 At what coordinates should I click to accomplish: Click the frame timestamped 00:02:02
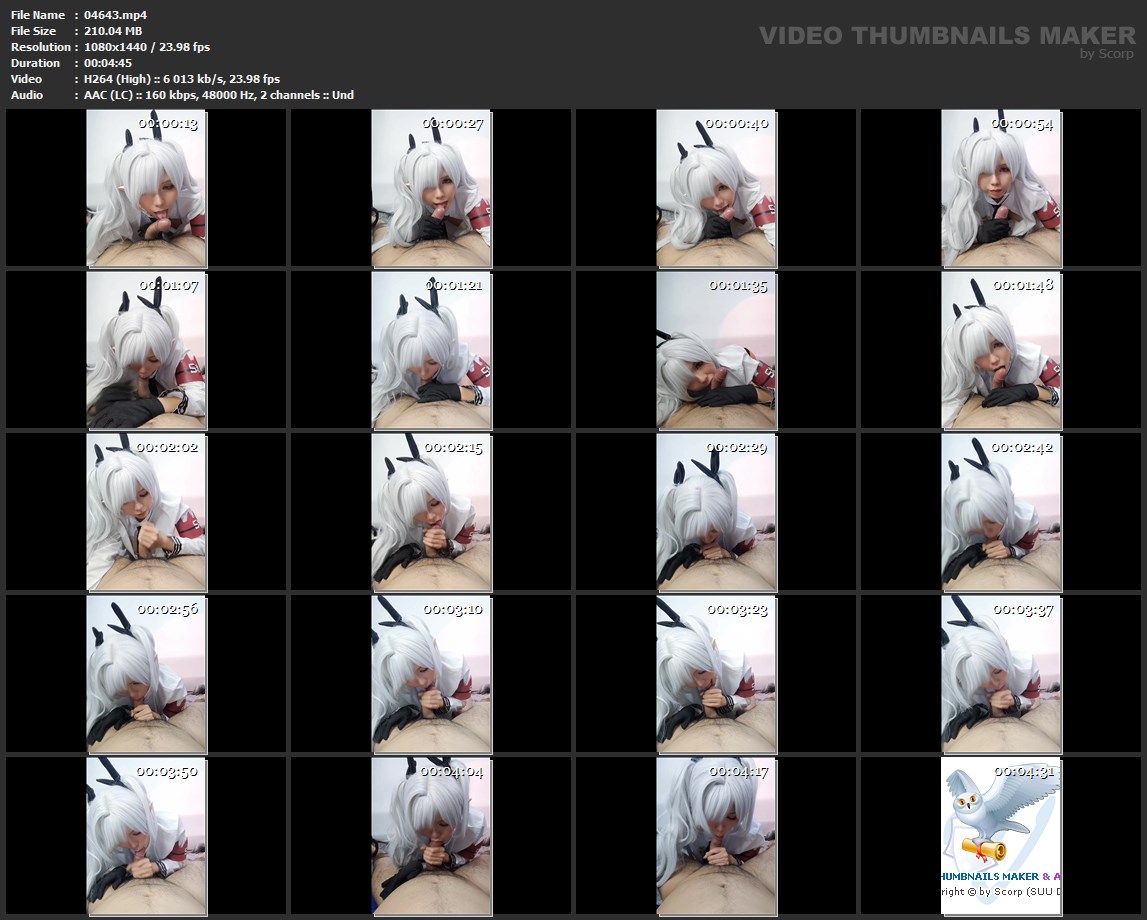click(x=146, y=512)
